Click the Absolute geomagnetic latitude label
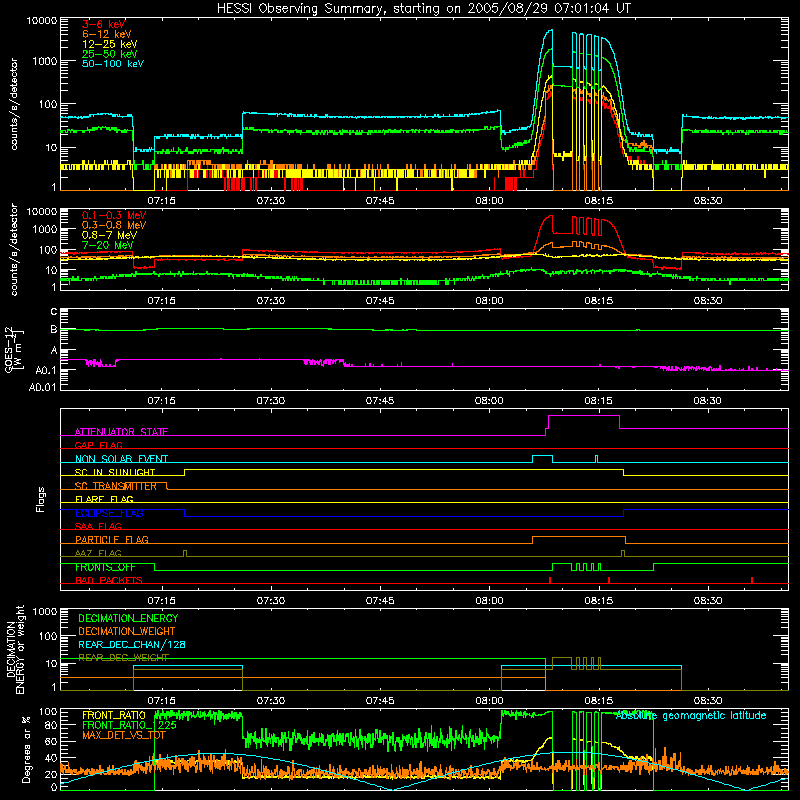Viewport: 800px width, 800px height. coord(691,716)
